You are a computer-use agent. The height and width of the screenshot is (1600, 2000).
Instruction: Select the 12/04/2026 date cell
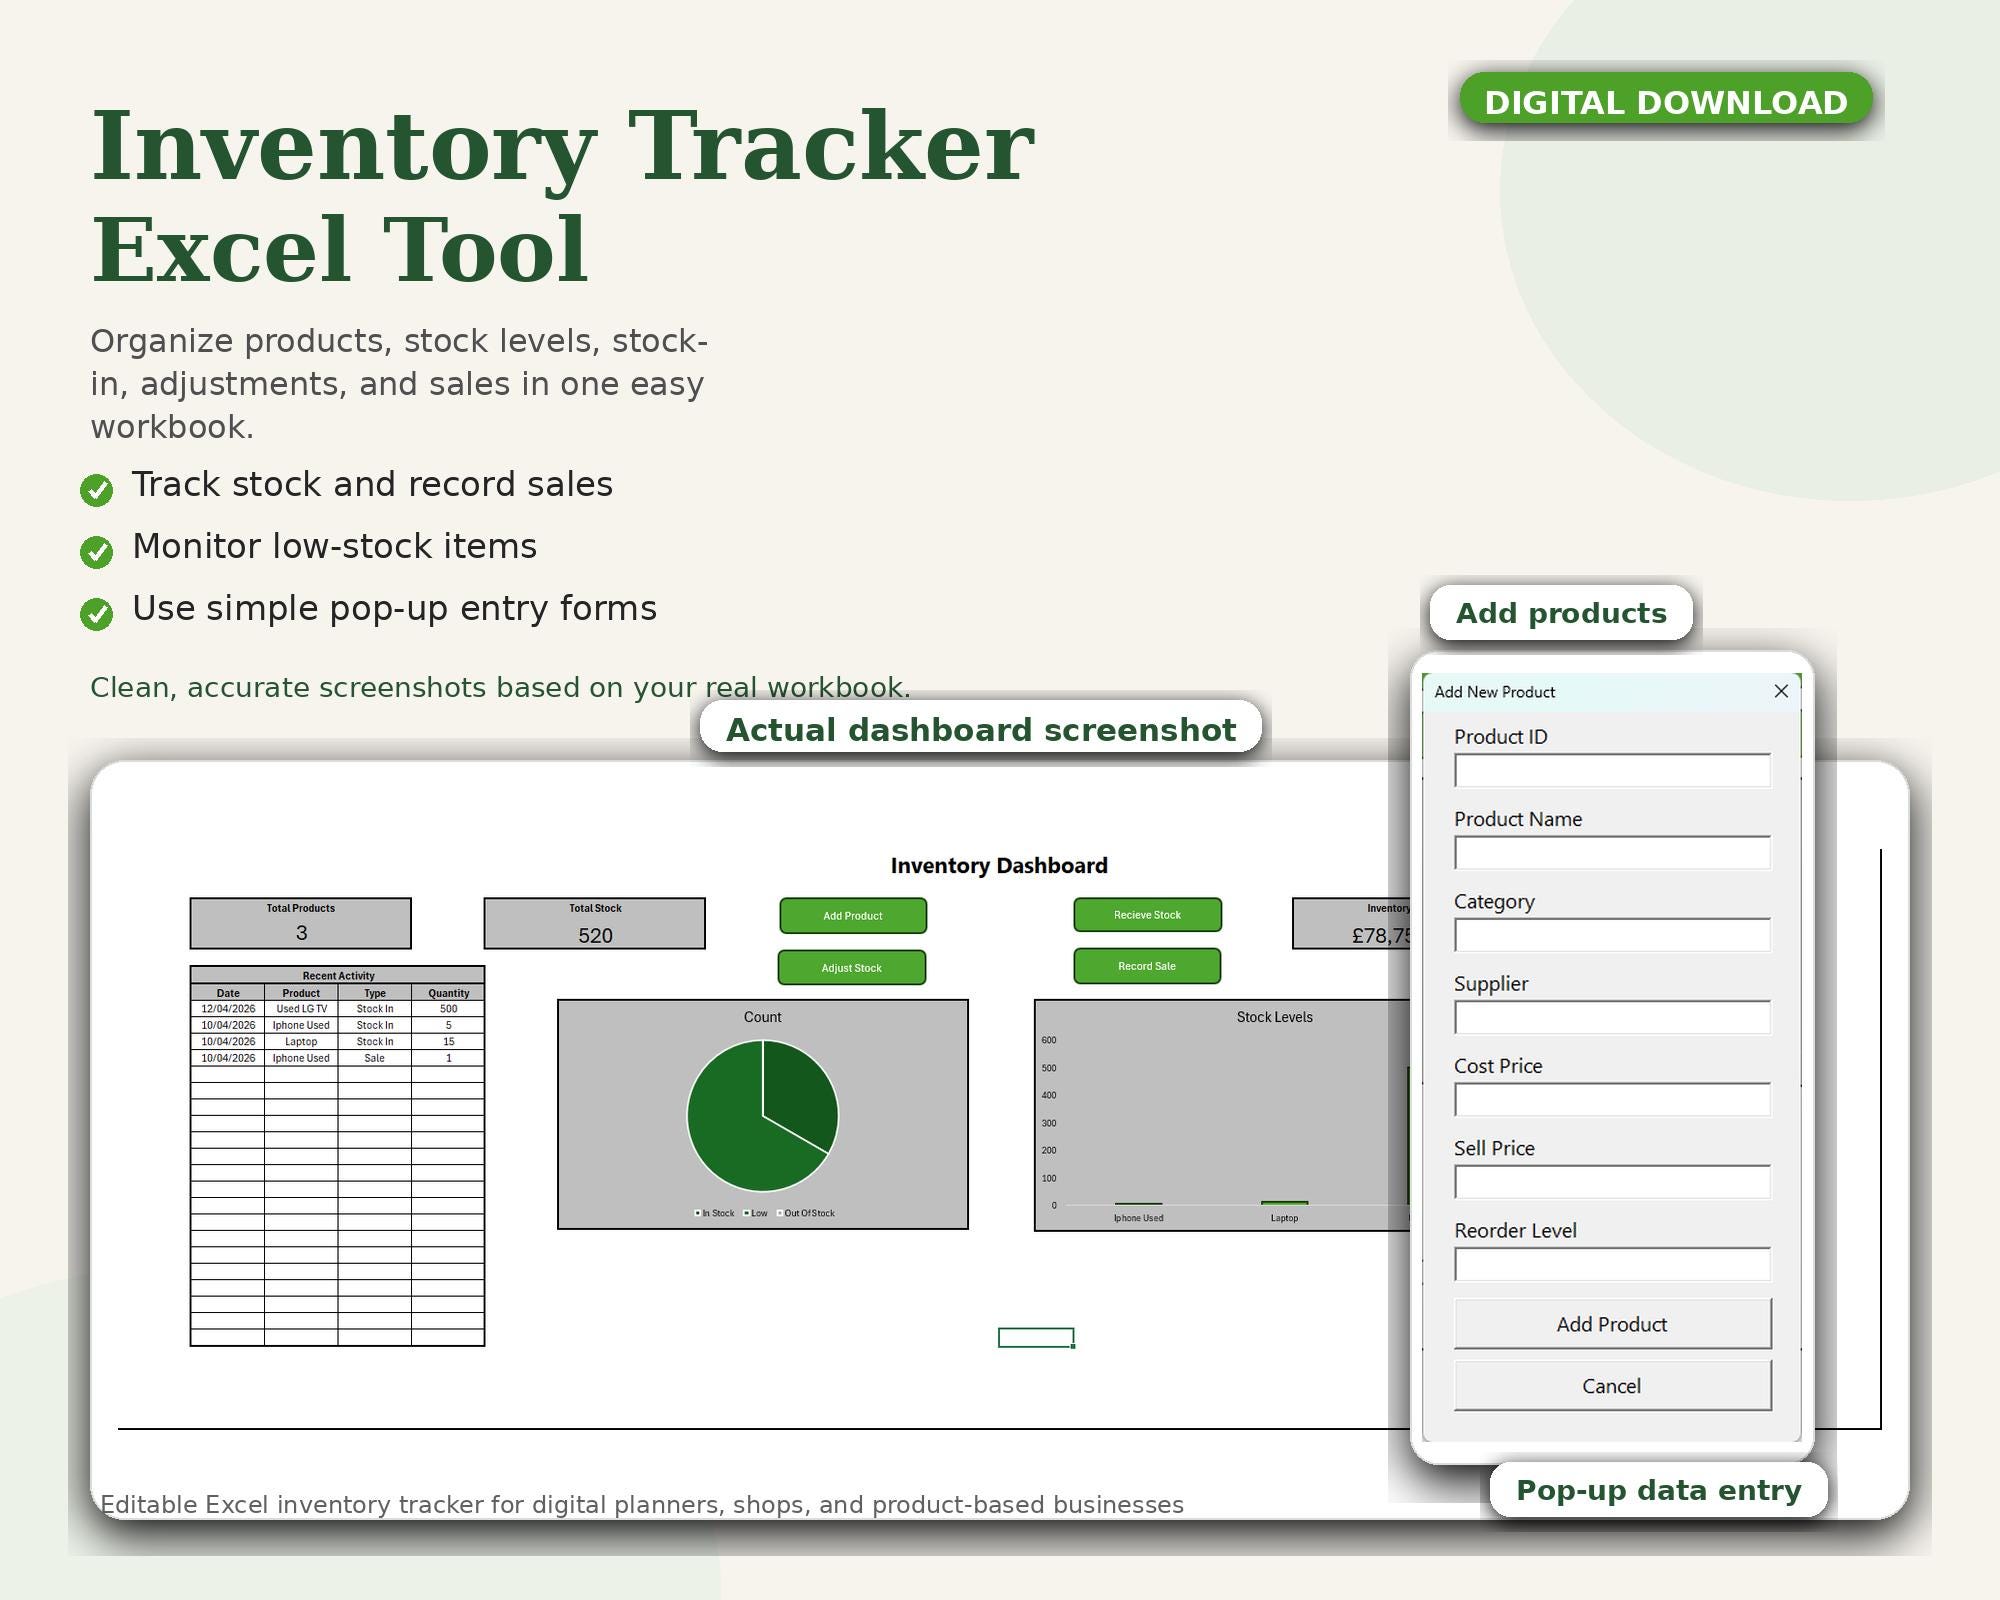pos(228,1009)
